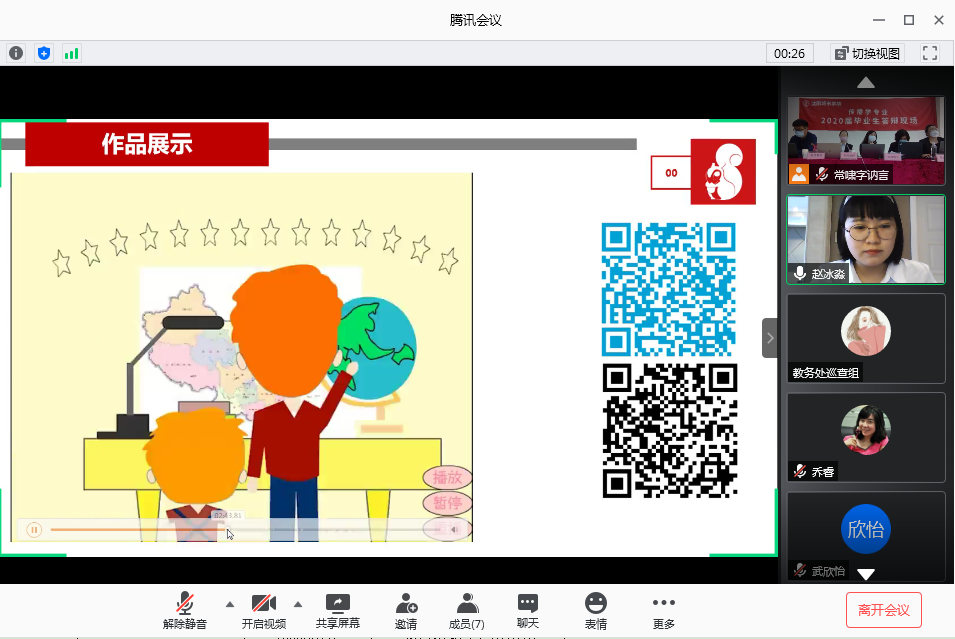This screenshot has width=955, height=639.
Task: Seek on the video progress bar
Action: 244,529
